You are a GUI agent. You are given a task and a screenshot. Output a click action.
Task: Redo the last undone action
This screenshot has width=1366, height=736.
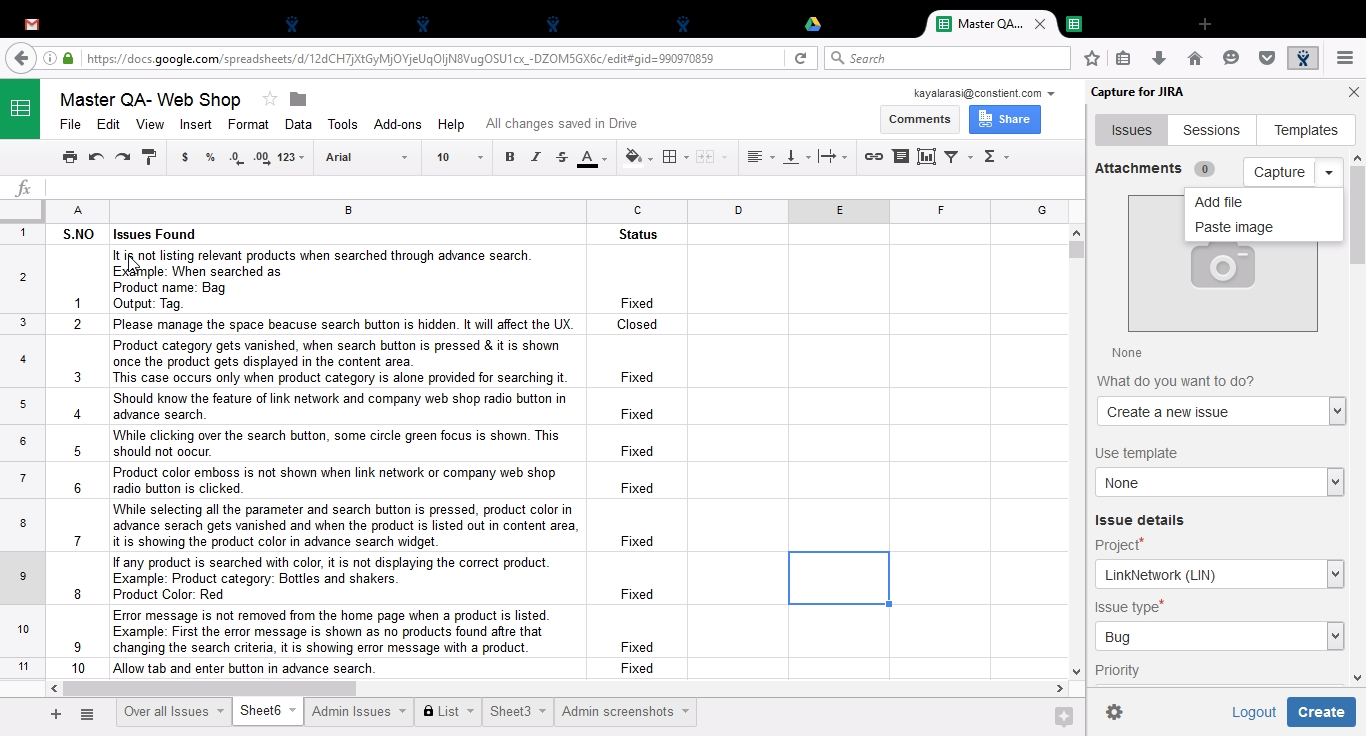[122, 157]
